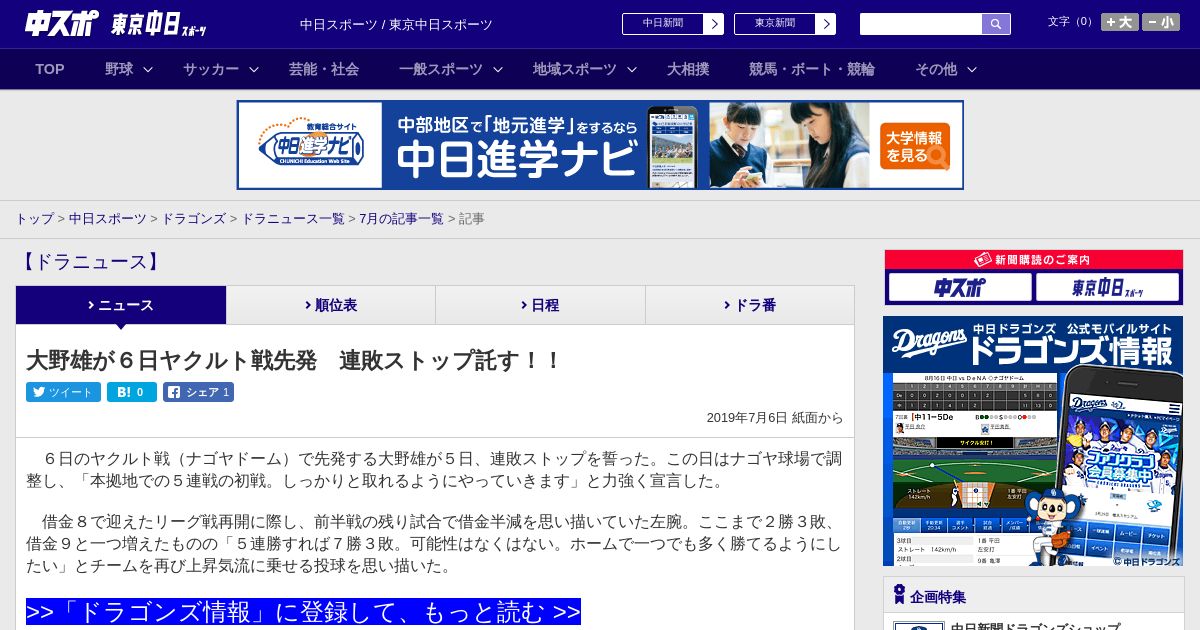Click 「ドラゴンズ情報」に登録して、もっと読む link
Viewport: 1200px width, 630px height.
pyautogui.click(x=303, y=612)
